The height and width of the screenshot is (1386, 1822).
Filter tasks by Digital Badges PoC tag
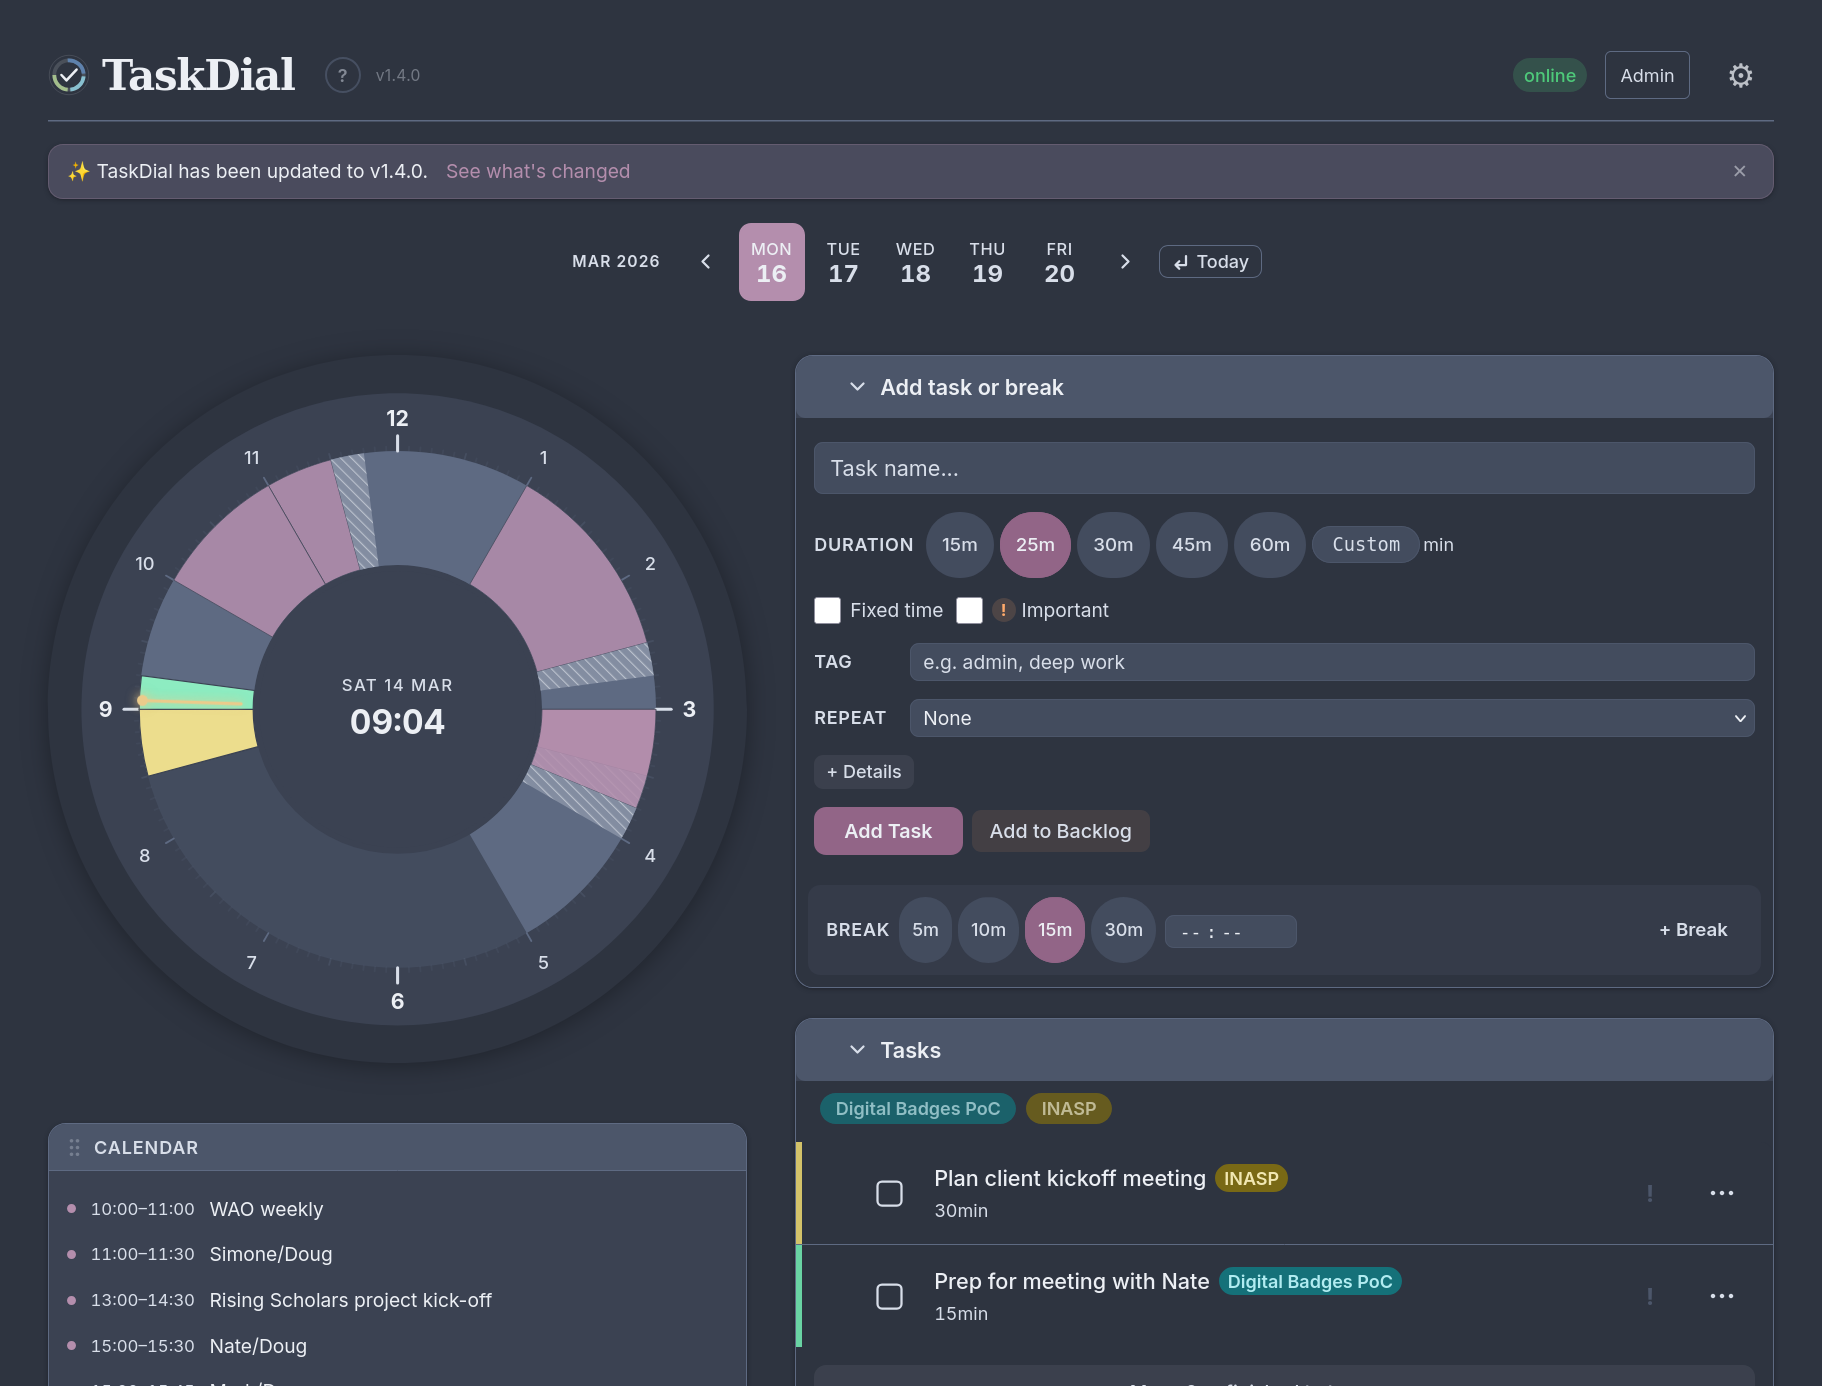pyautogui.click(x=917, y=1109)
